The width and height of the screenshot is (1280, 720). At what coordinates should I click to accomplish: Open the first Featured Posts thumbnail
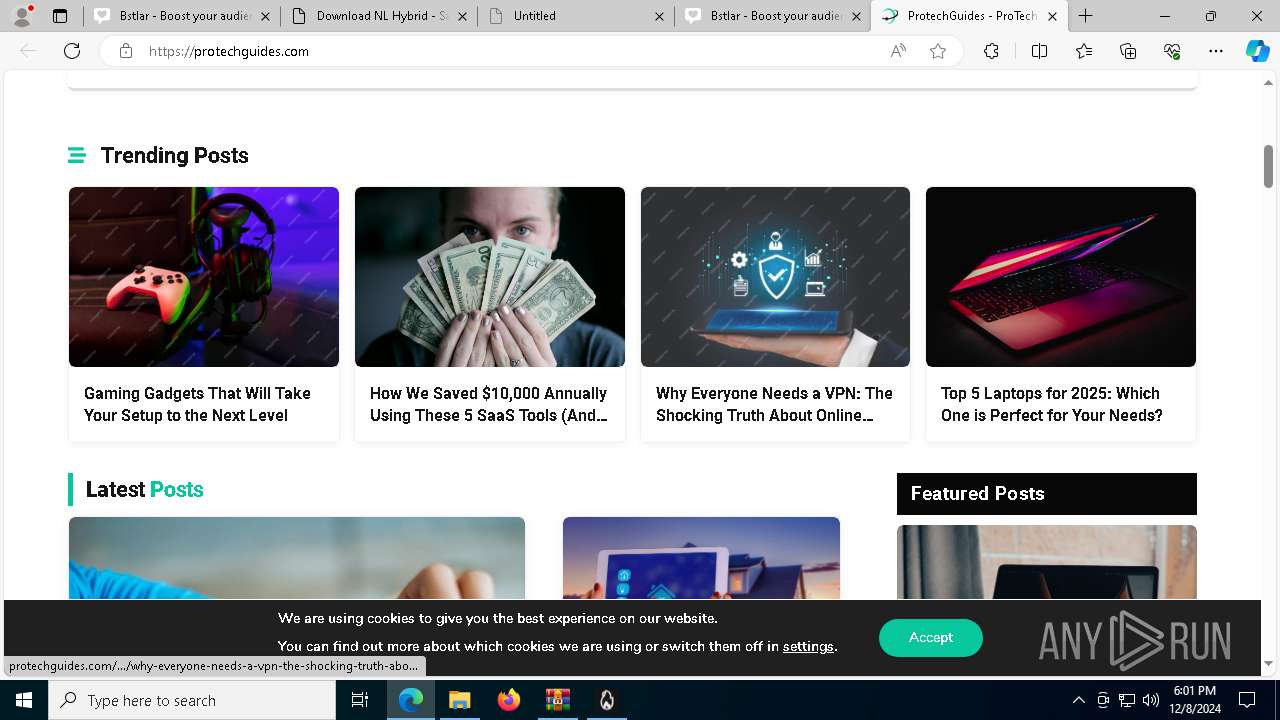(1047, 562)
